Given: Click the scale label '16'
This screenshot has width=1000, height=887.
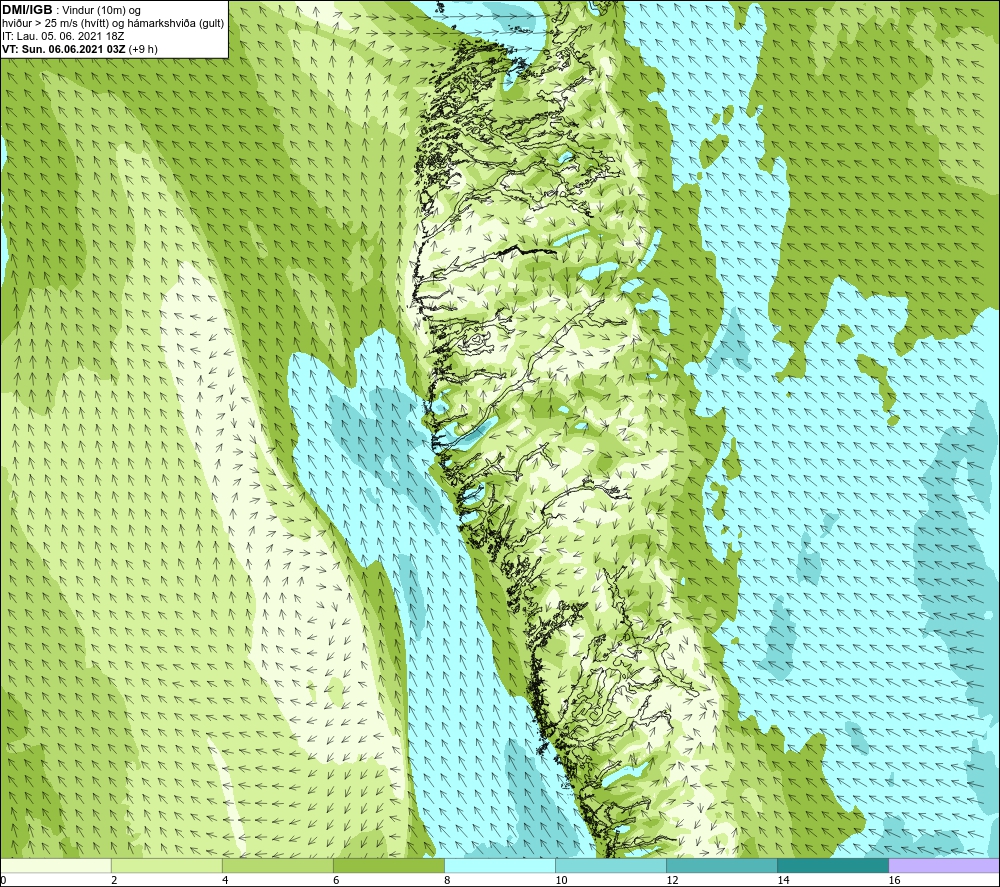Looking at the screenshot, I should [x=893, y=880].
